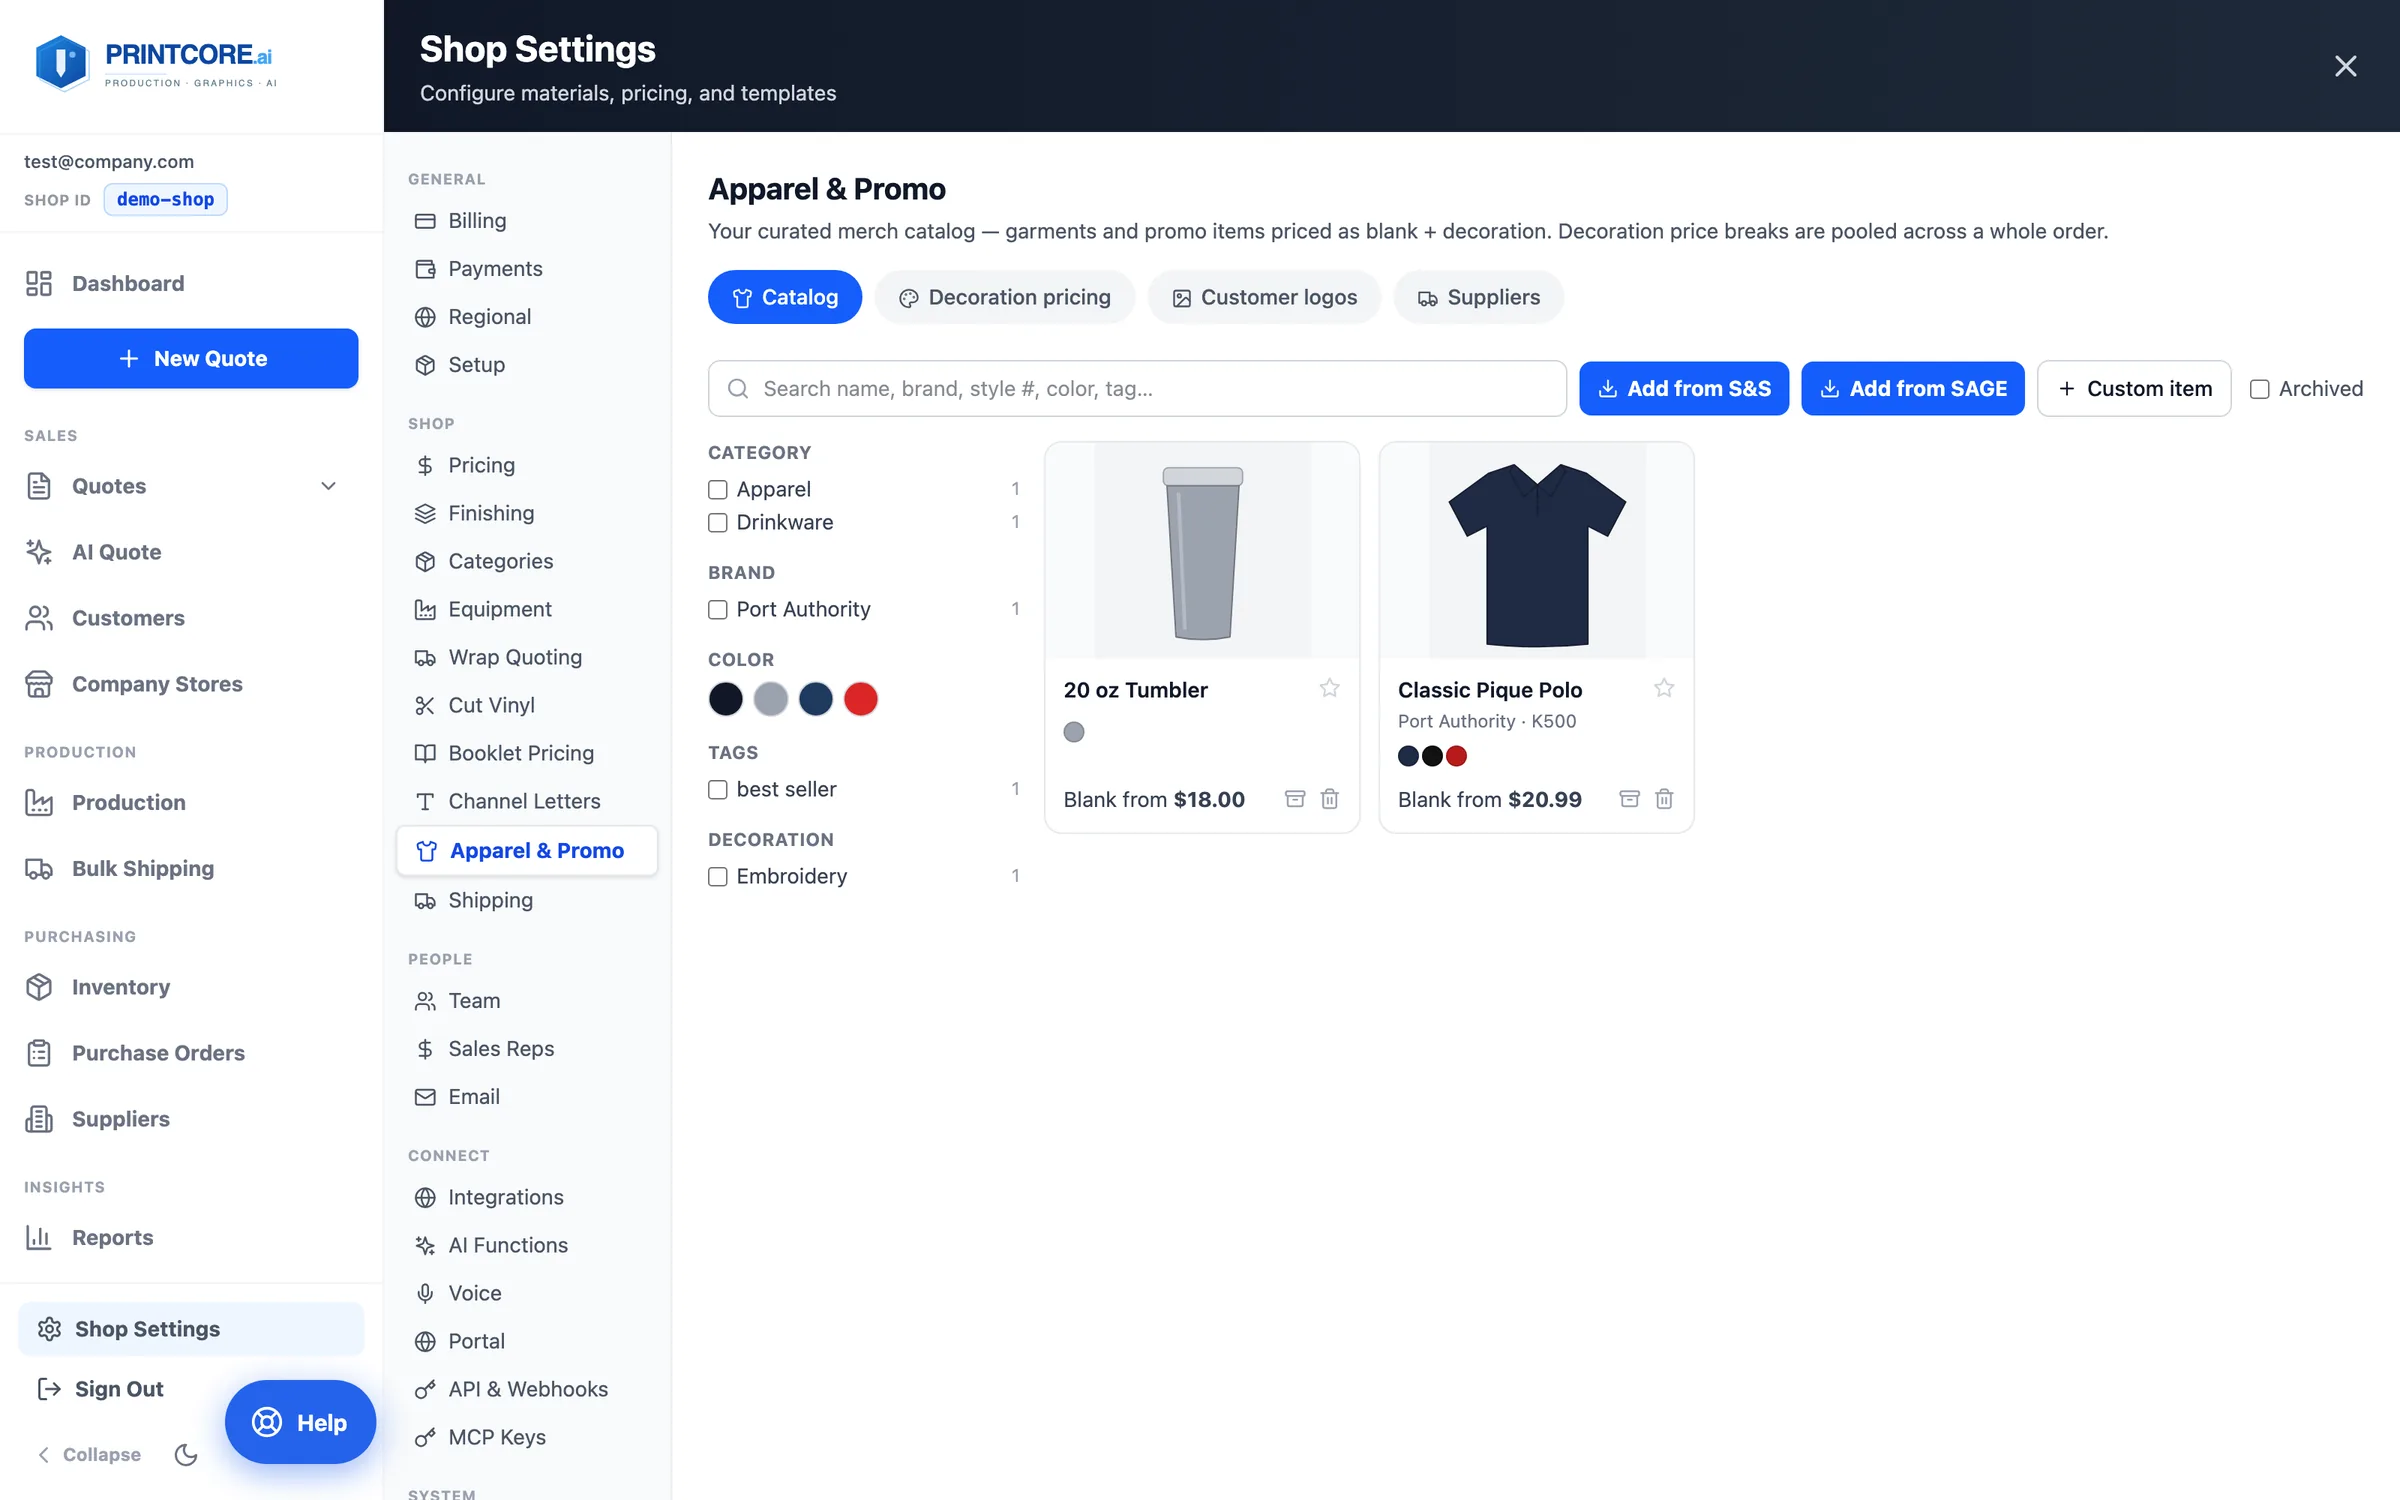Open the Classic Pique Polo thumbnail
2400x1500 pixels.
[x=1537, y=550]
